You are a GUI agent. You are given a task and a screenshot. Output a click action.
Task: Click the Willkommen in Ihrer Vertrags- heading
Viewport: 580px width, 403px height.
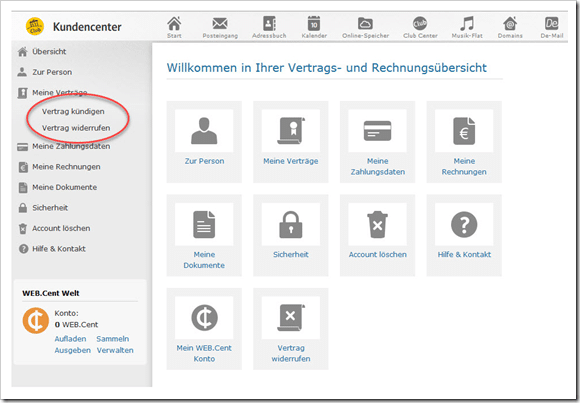[x=327, y=68]
